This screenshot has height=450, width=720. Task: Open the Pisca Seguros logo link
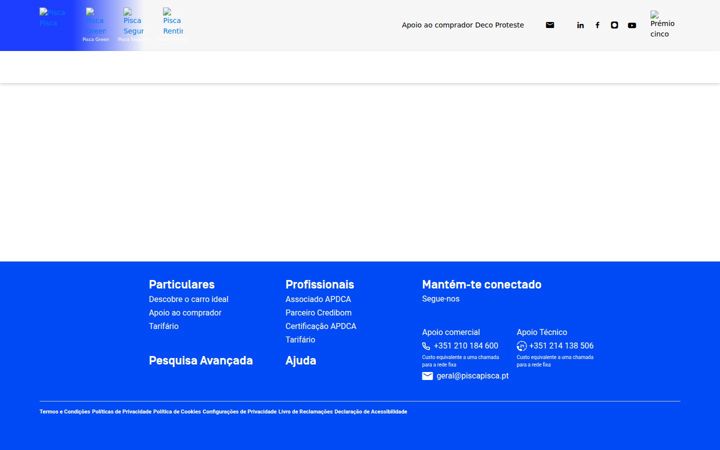click(x=133, y=21)
